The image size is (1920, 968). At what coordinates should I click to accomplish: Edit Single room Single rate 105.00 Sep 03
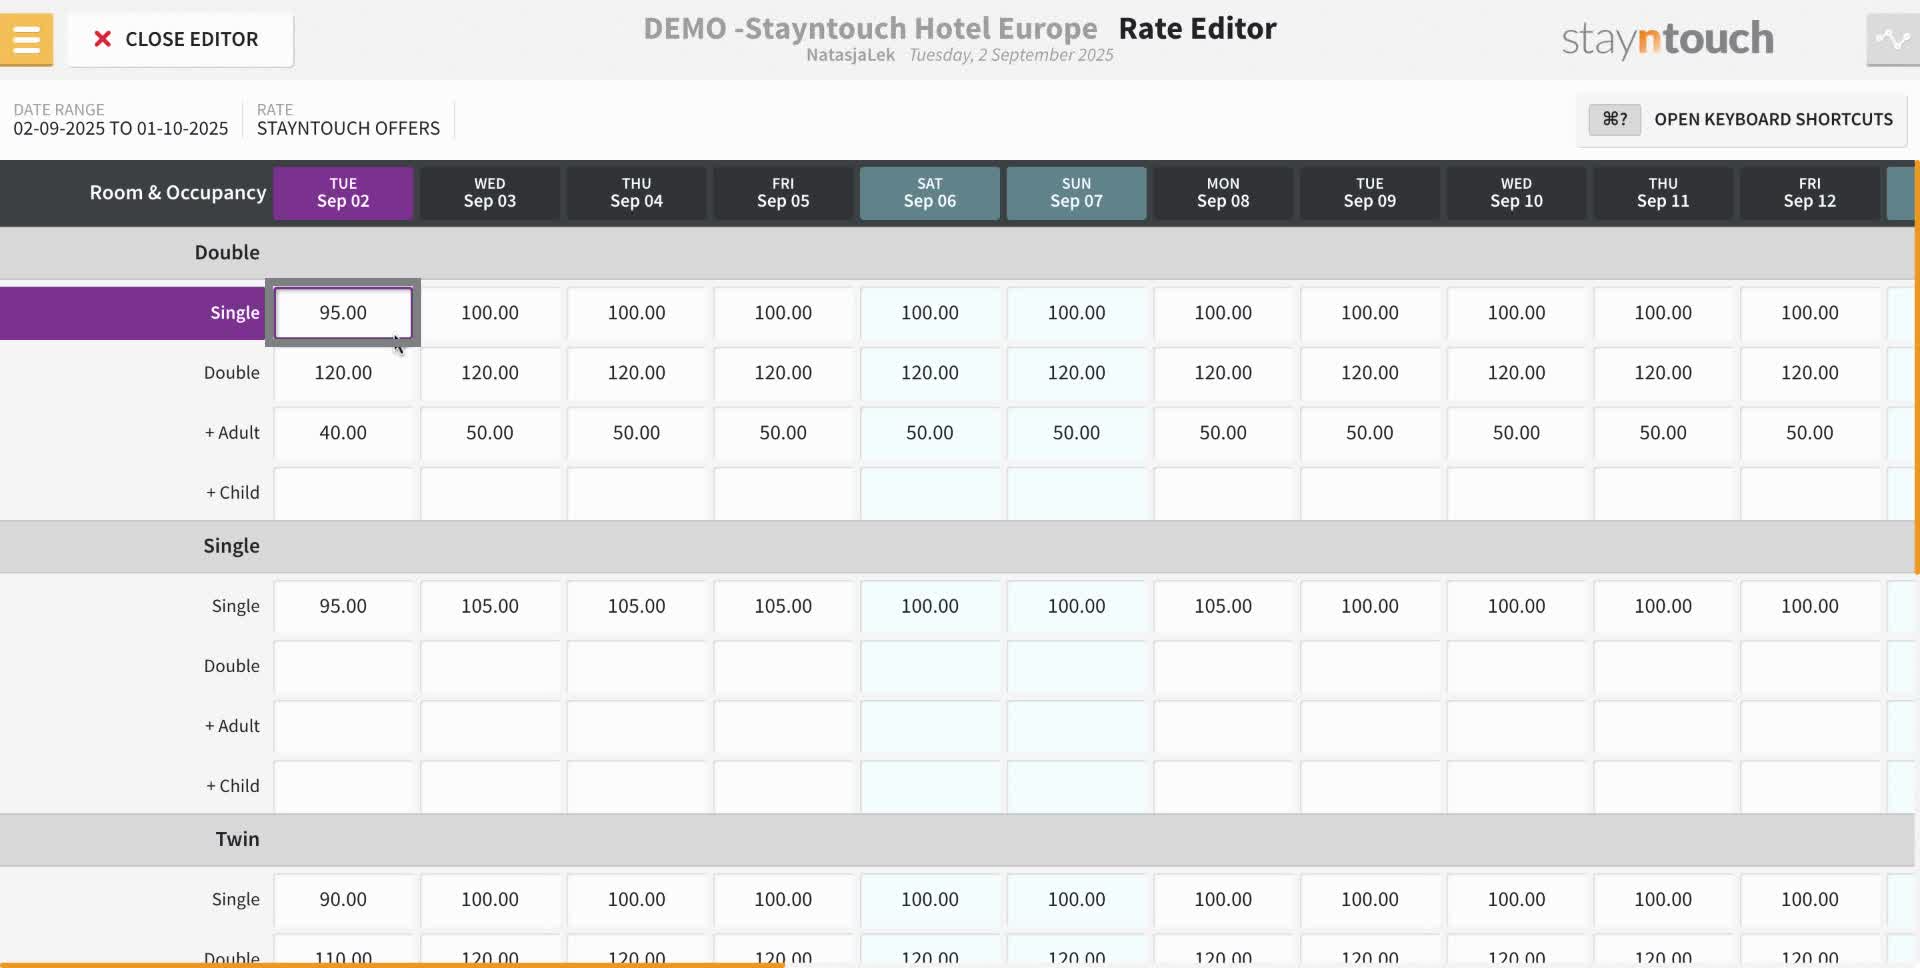[490, 606]
